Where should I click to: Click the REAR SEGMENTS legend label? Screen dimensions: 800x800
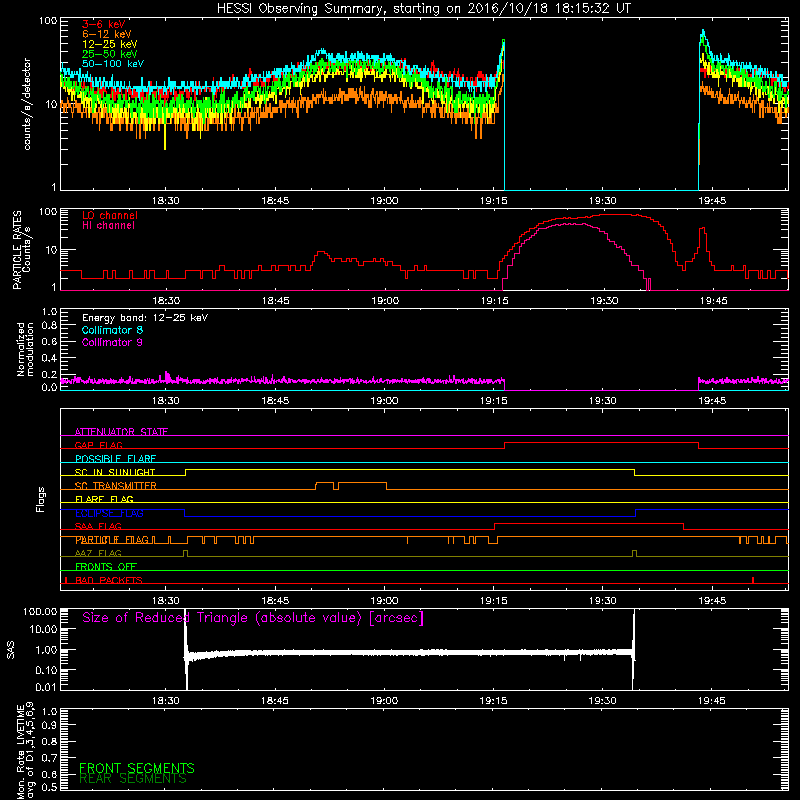pos(133,779)
